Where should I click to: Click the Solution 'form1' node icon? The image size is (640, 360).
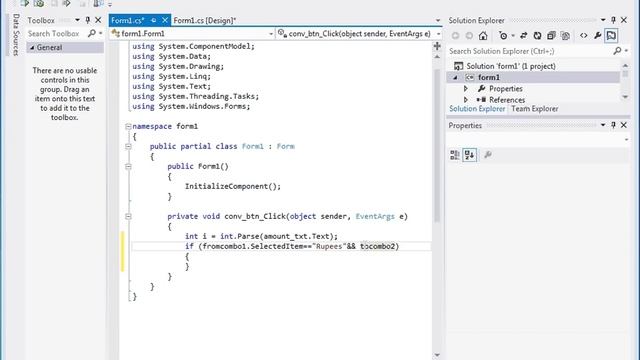(x=459, y=66)
